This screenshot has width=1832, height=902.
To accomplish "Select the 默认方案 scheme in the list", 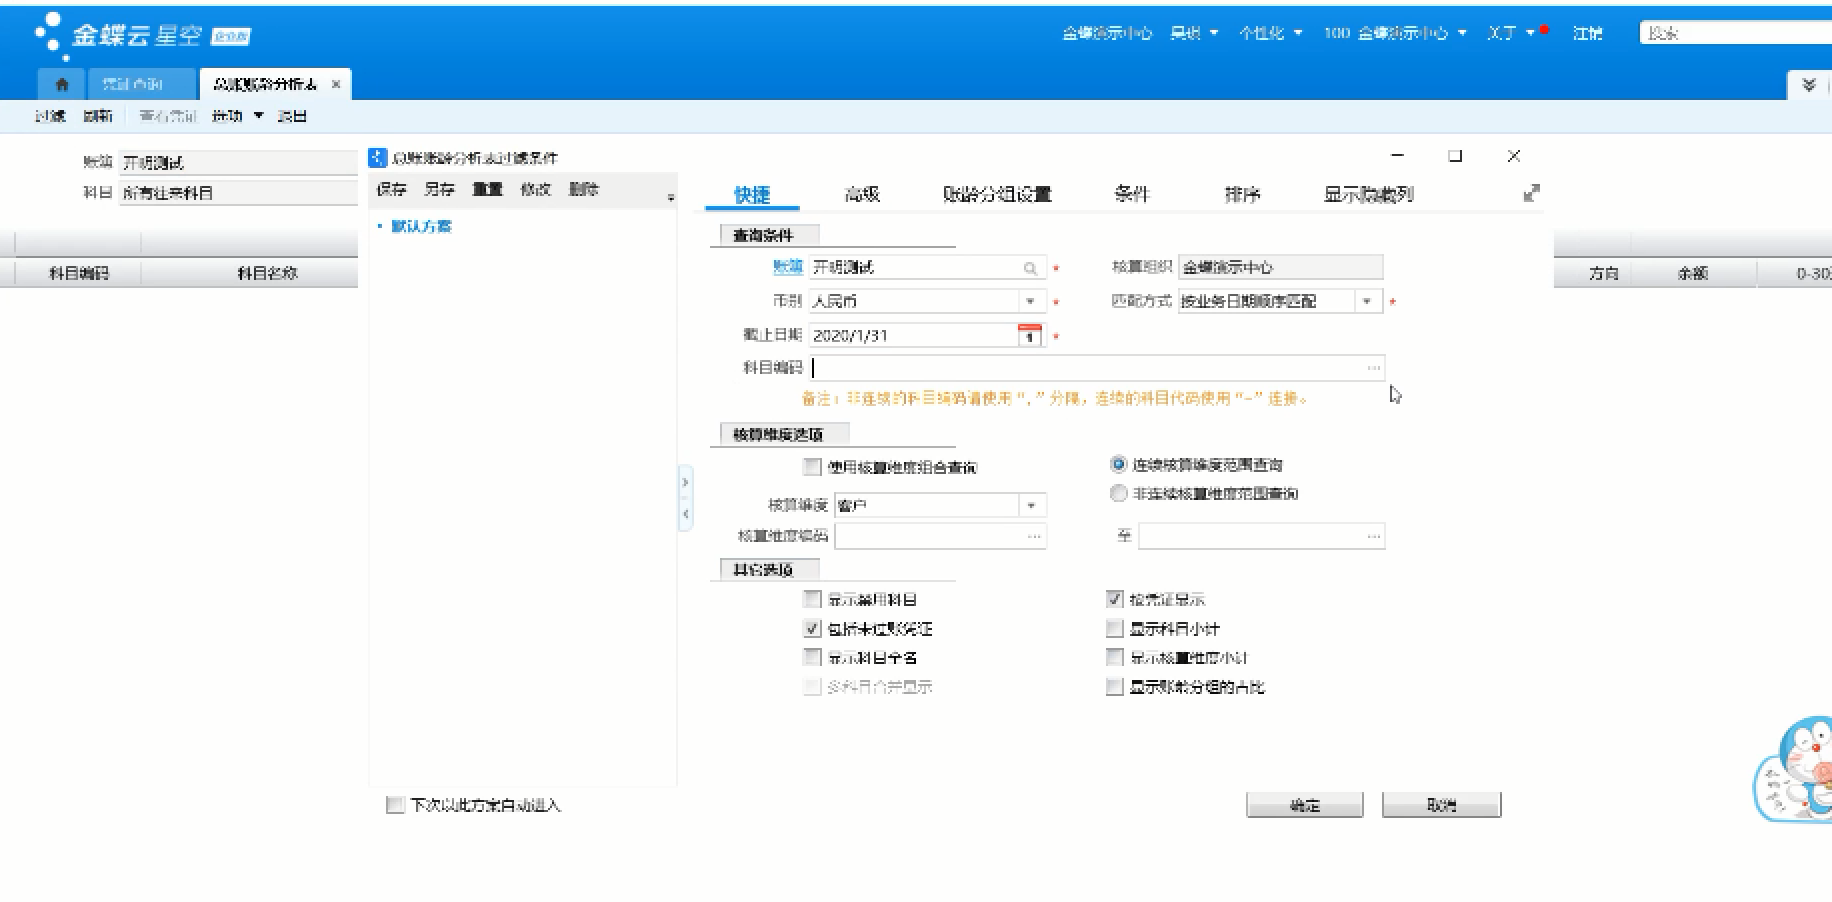I will tap(421, 227).
